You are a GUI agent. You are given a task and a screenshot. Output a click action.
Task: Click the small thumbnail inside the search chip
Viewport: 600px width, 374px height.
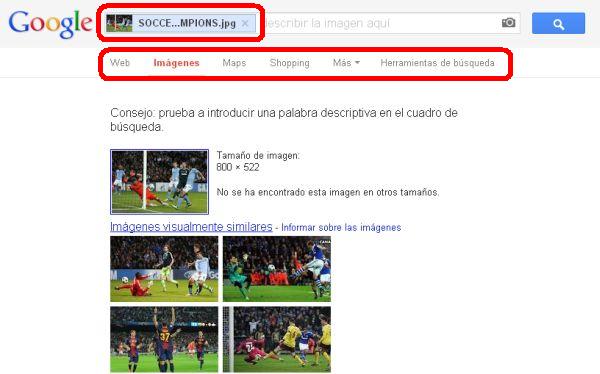tap(119, 23)
